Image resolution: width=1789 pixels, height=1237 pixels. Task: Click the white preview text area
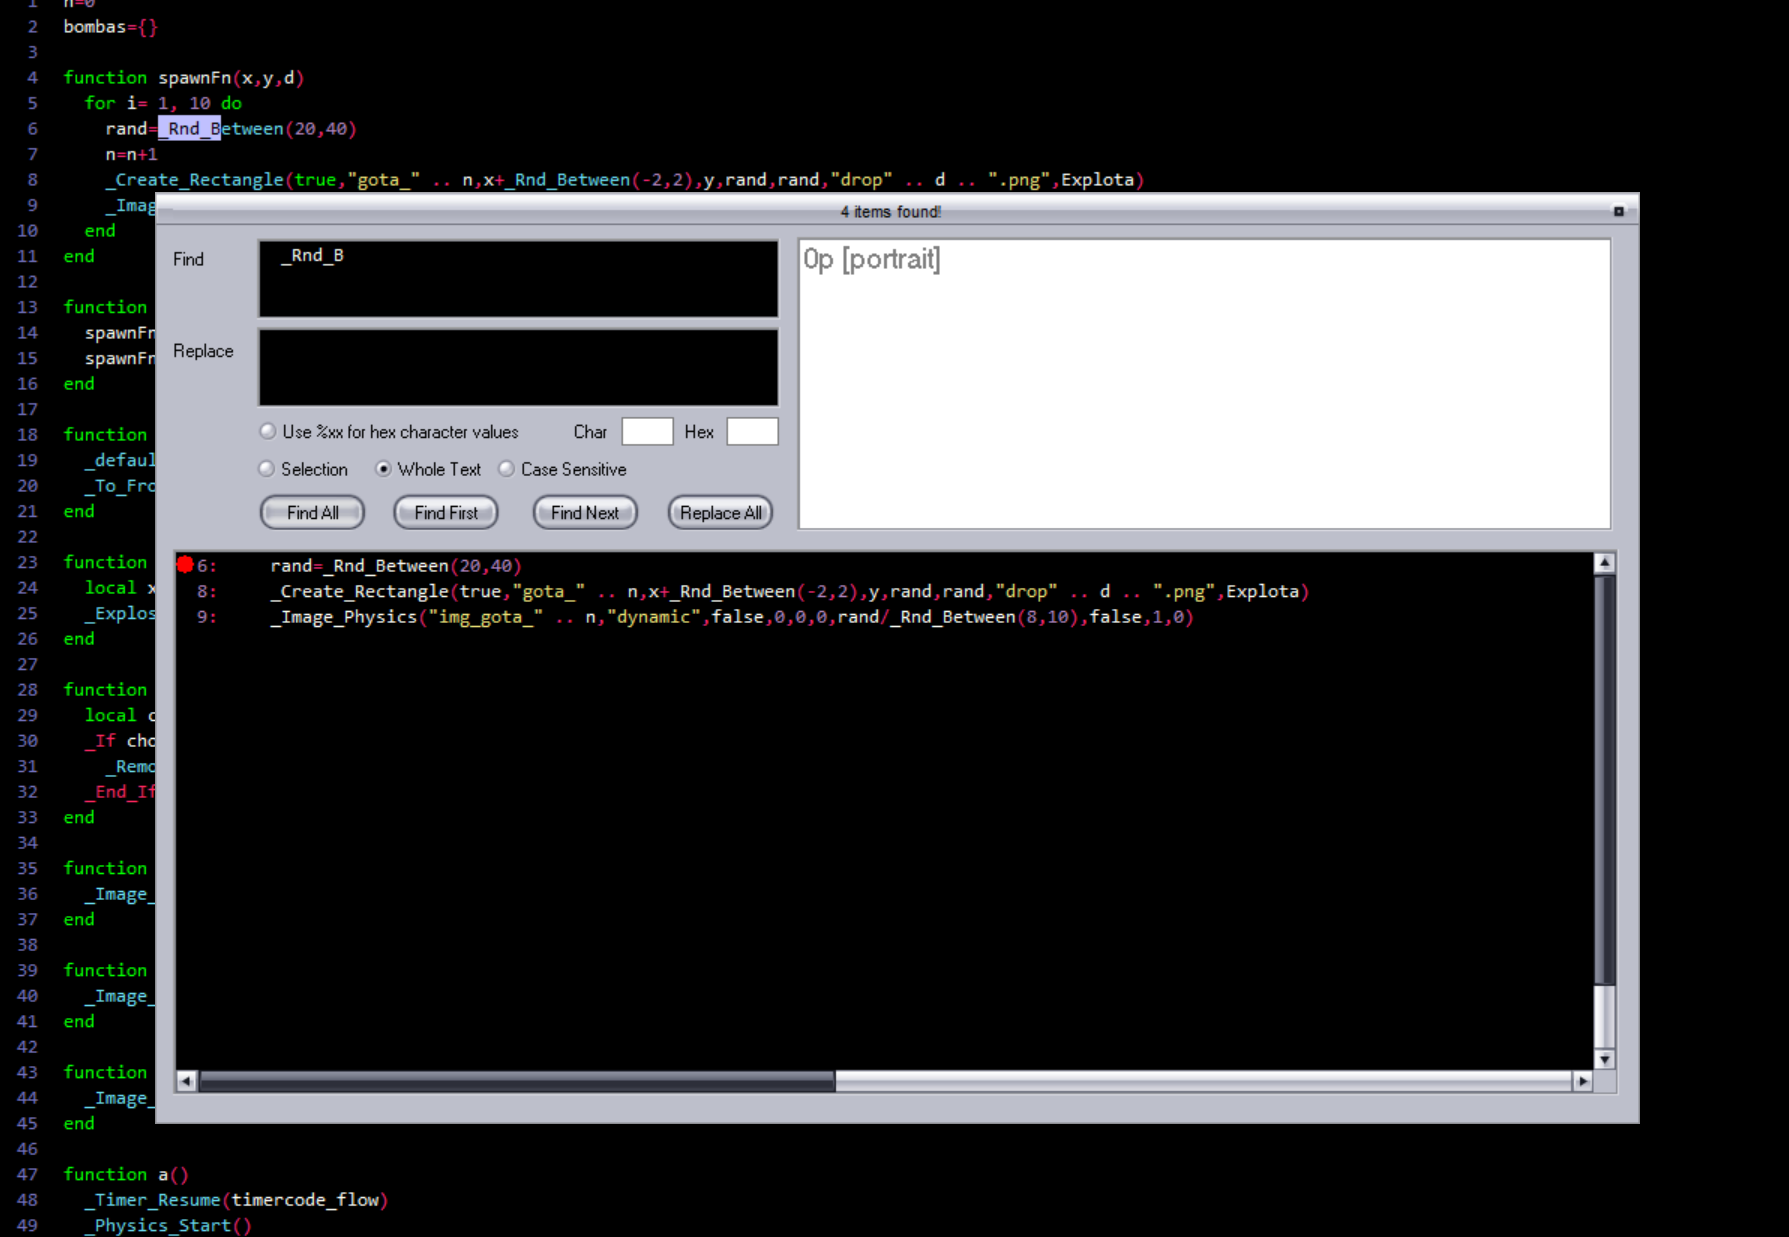pos(1204,383)
